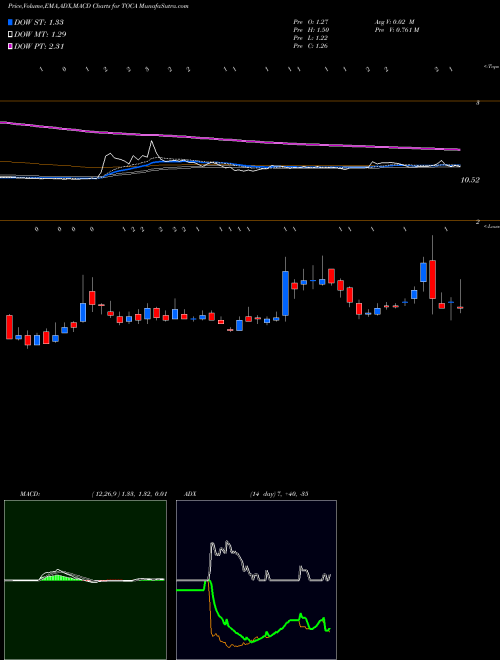Click the 'Pre O: 1.27' value
Image resolution: width=500 pixels, height=660 pixels.
(311, 22)
